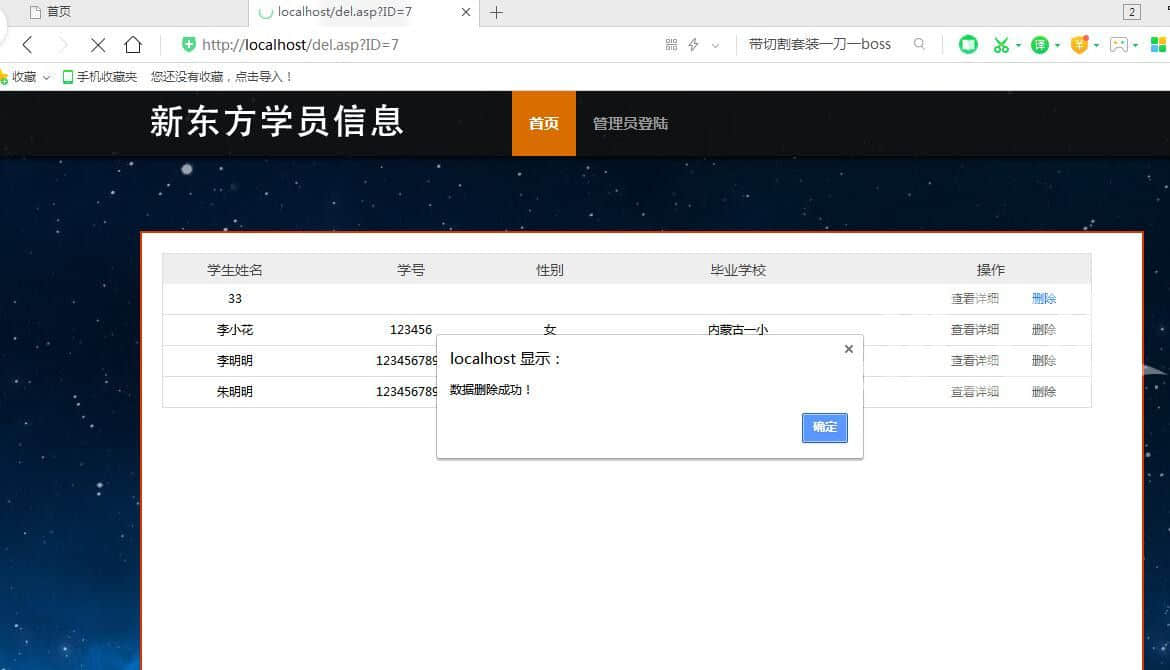Viewport: 1170px width, 670px height.
Task: Open new tab with plus button
Action: pyautogui.click(x=496, y=12)
